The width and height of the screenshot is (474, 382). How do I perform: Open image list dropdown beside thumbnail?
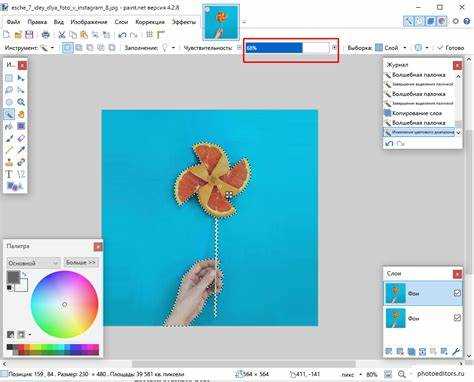(244, 22)
